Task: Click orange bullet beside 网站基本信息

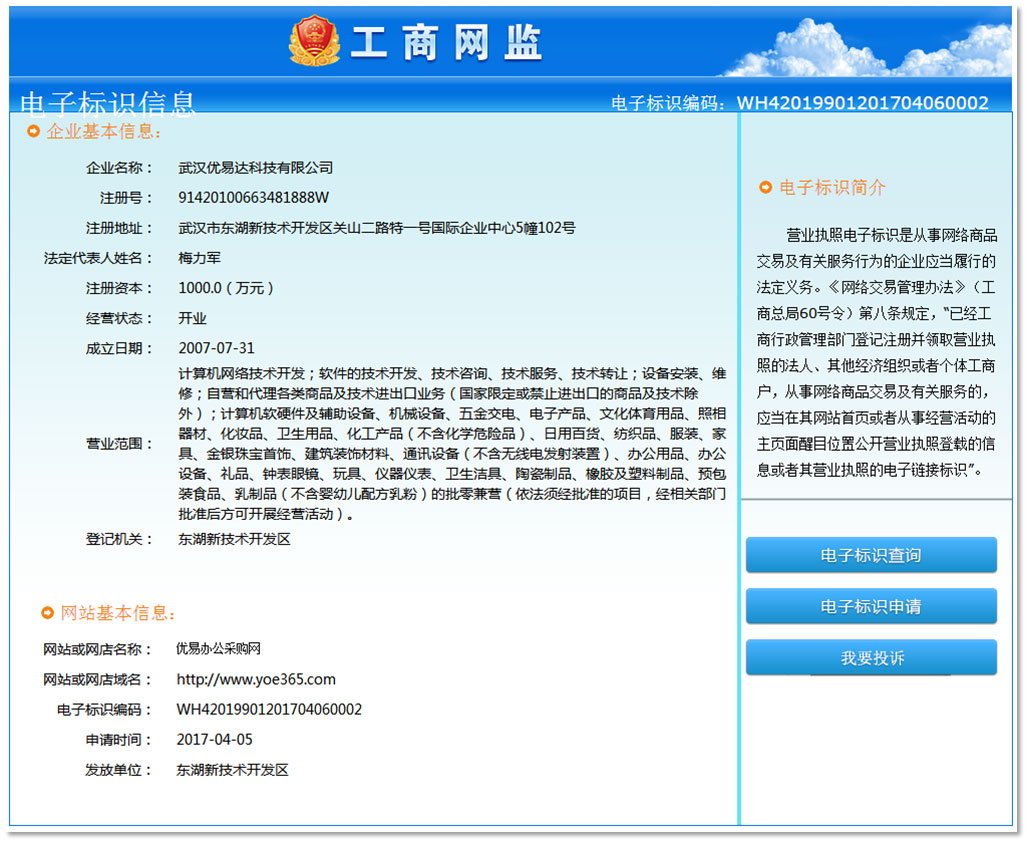Action: [47, 613]
